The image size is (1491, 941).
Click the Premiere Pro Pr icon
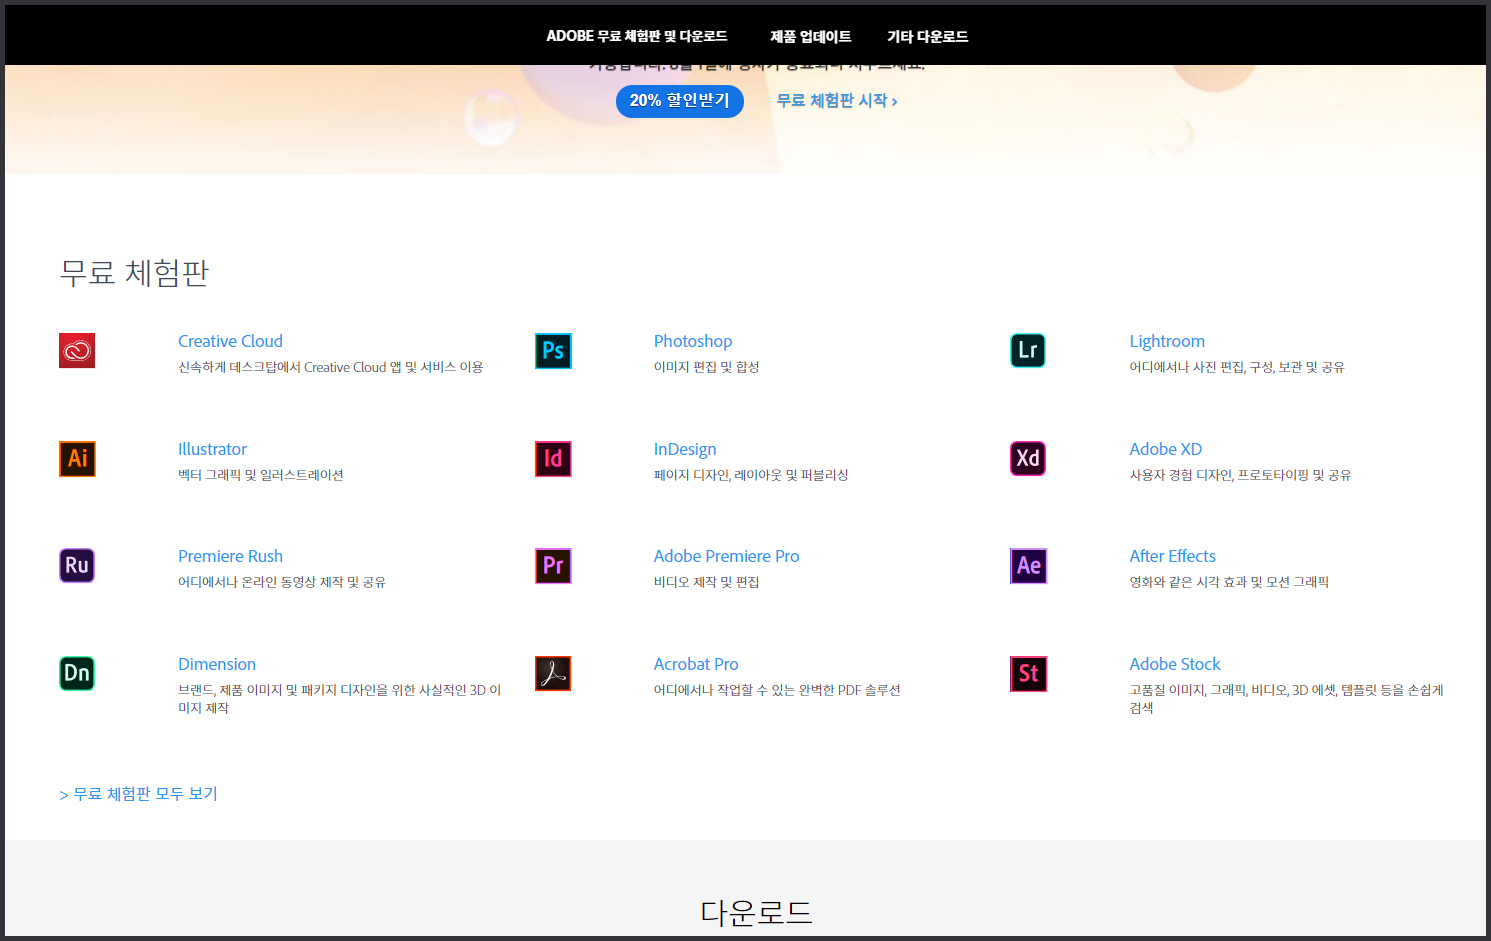(553, 566)
